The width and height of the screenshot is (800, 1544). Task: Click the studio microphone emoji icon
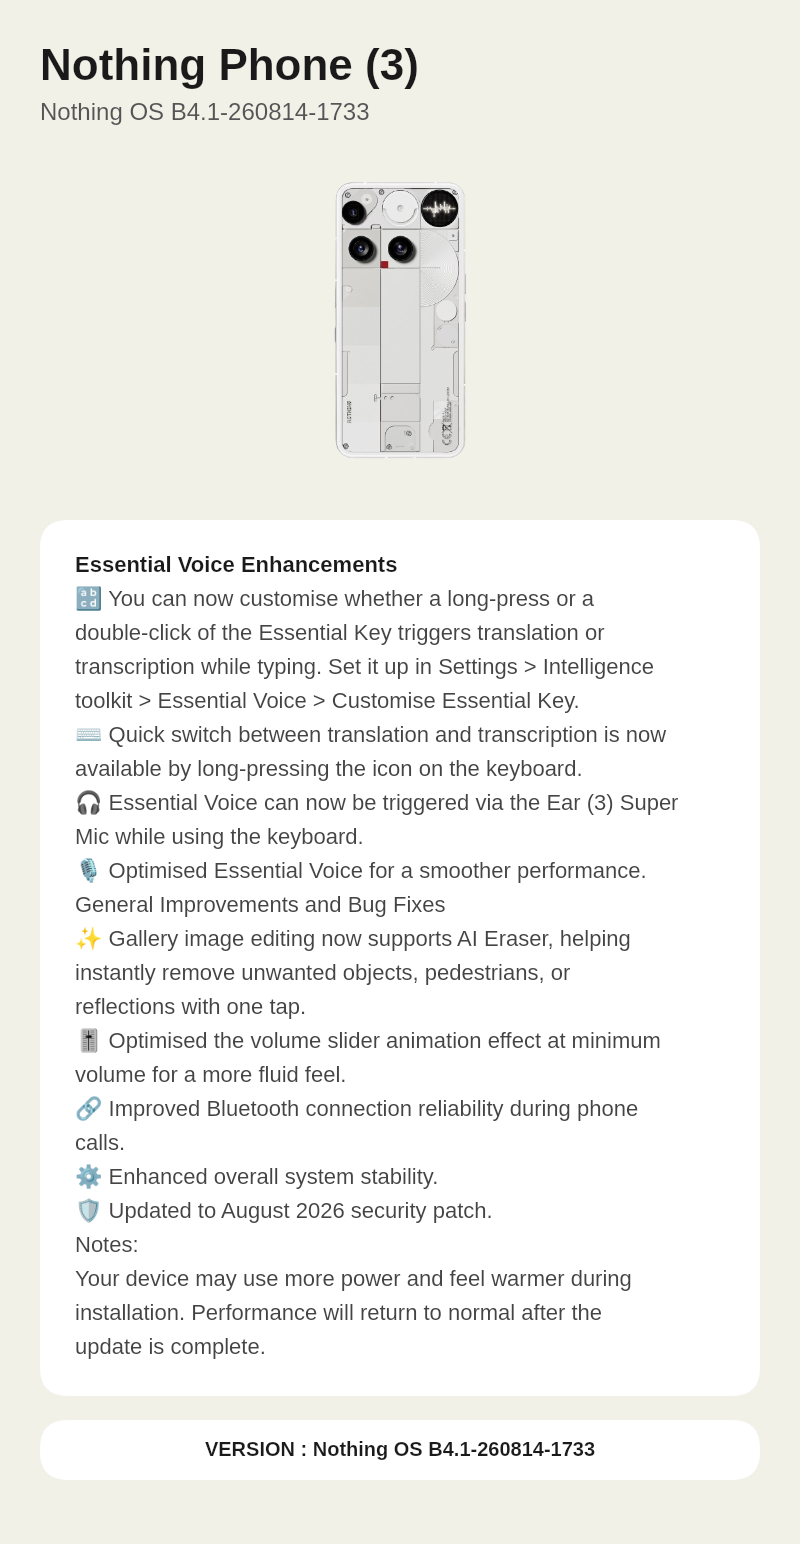88,871
